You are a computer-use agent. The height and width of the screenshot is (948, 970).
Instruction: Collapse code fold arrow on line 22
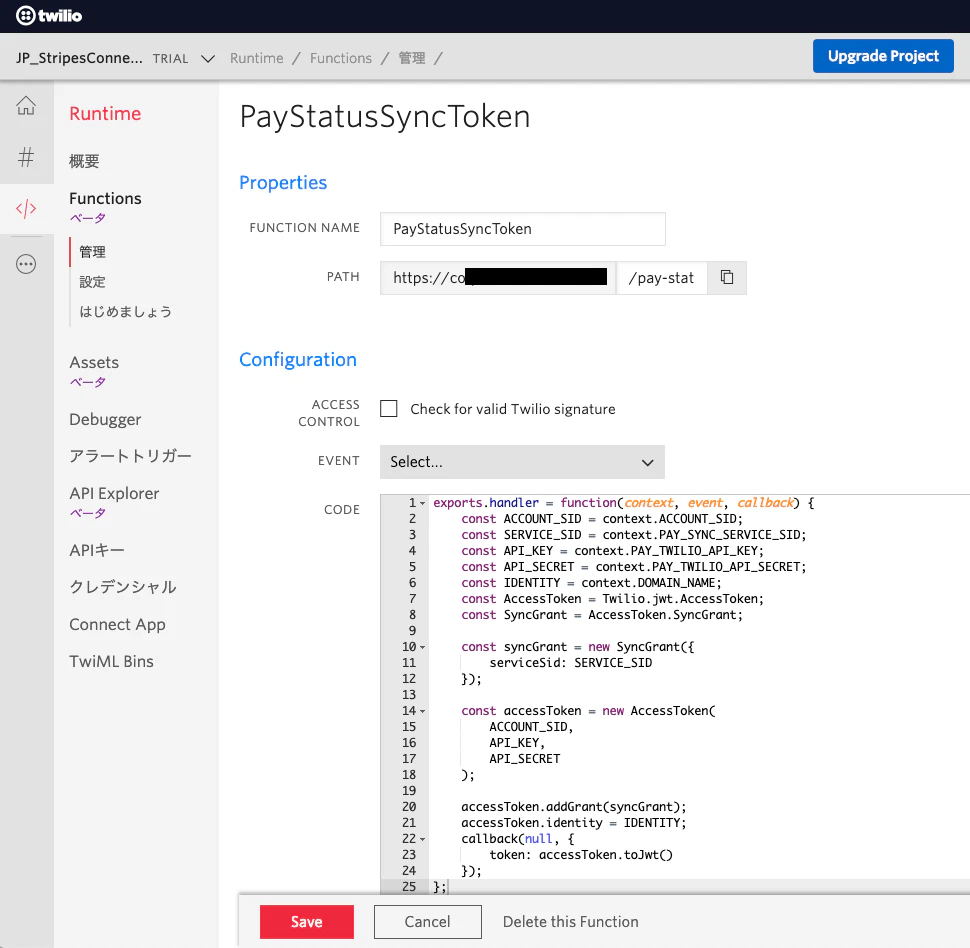coord(423,839)
